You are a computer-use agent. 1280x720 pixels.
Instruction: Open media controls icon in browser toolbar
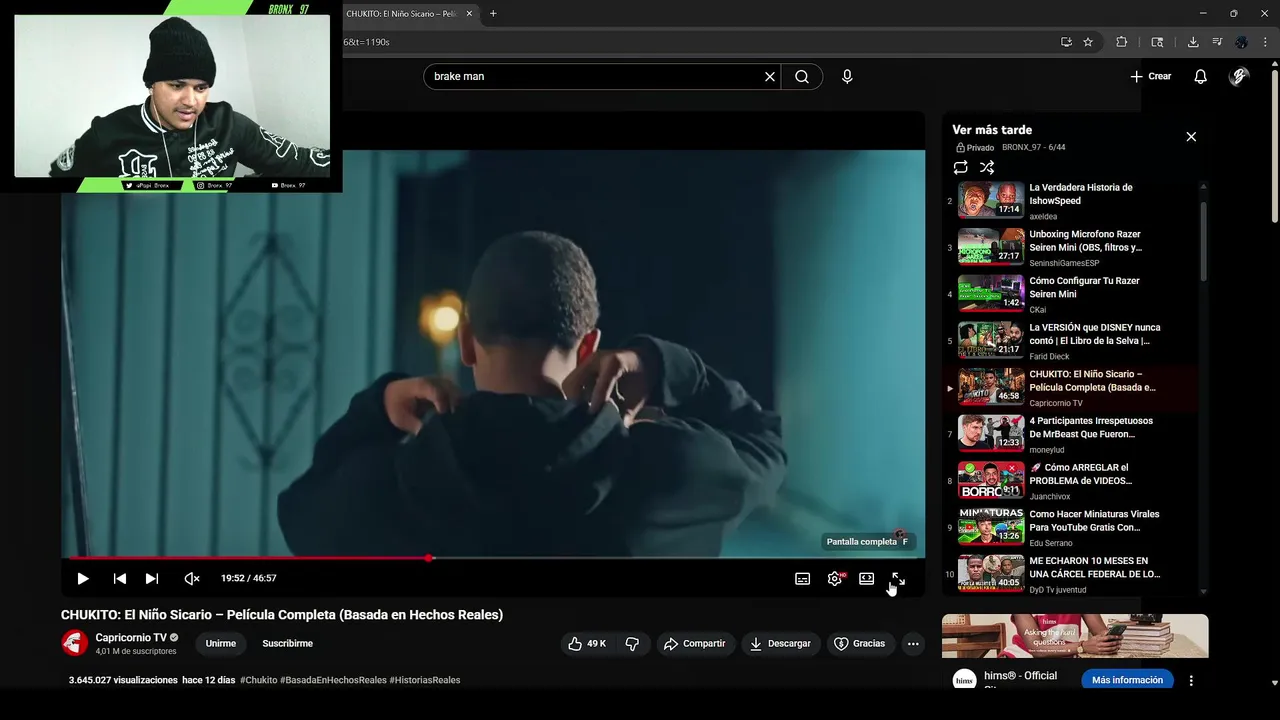click(x=1217, y=42)
